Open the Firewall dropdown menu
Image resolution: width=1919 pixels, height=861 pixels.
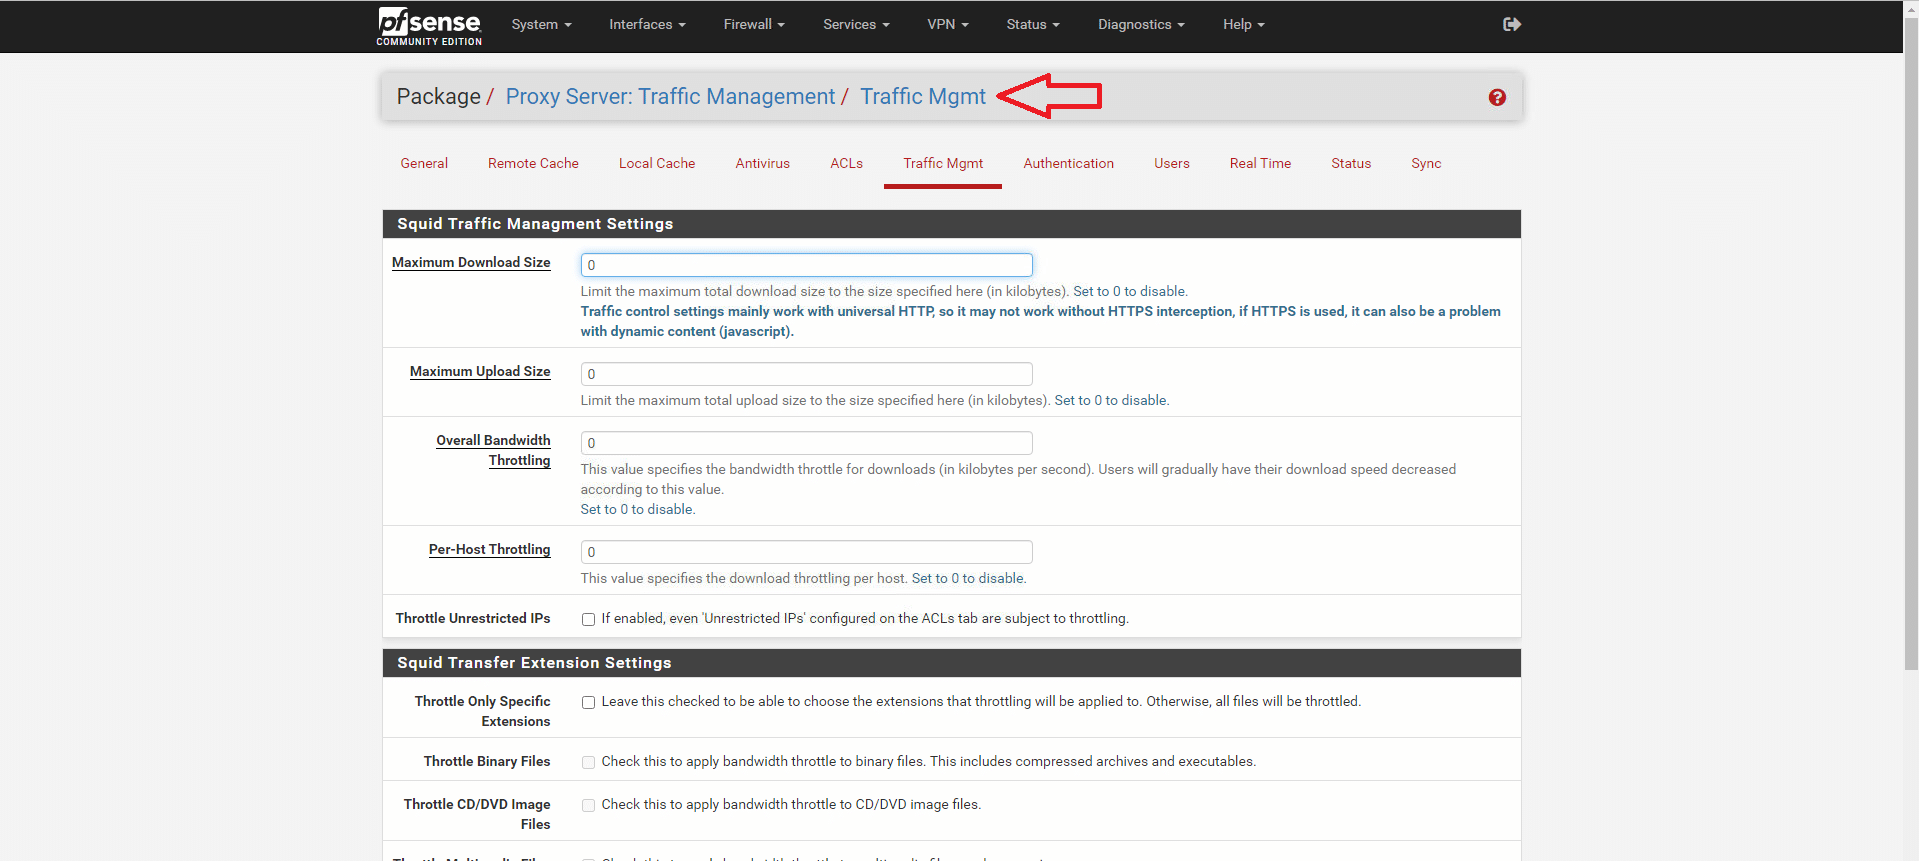pyautogui.click(x=754, y=24)
